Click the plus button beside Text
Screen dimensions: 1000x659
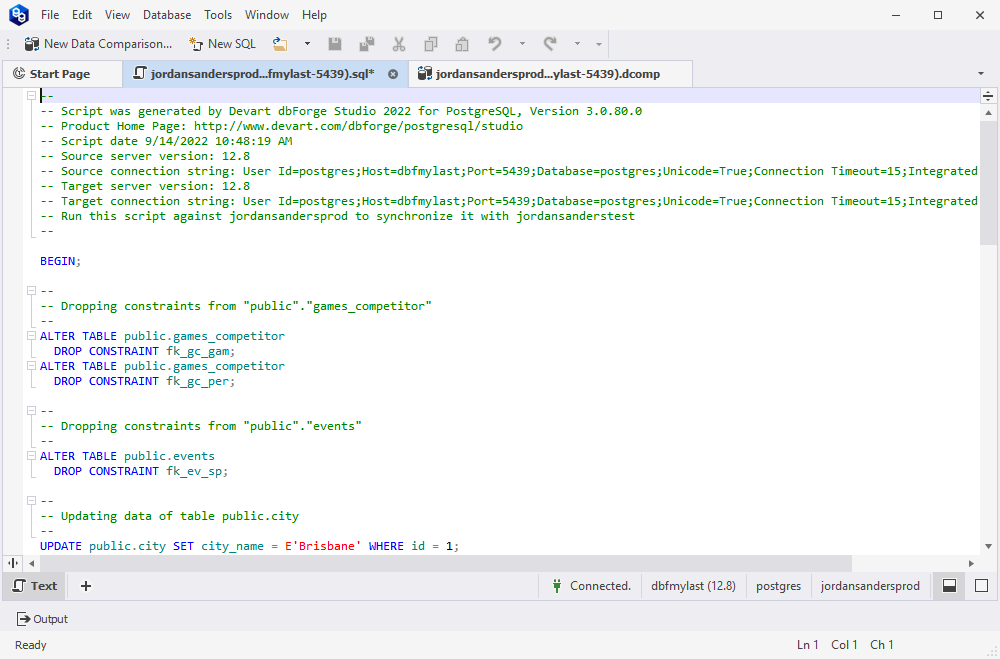click(85, 586)
